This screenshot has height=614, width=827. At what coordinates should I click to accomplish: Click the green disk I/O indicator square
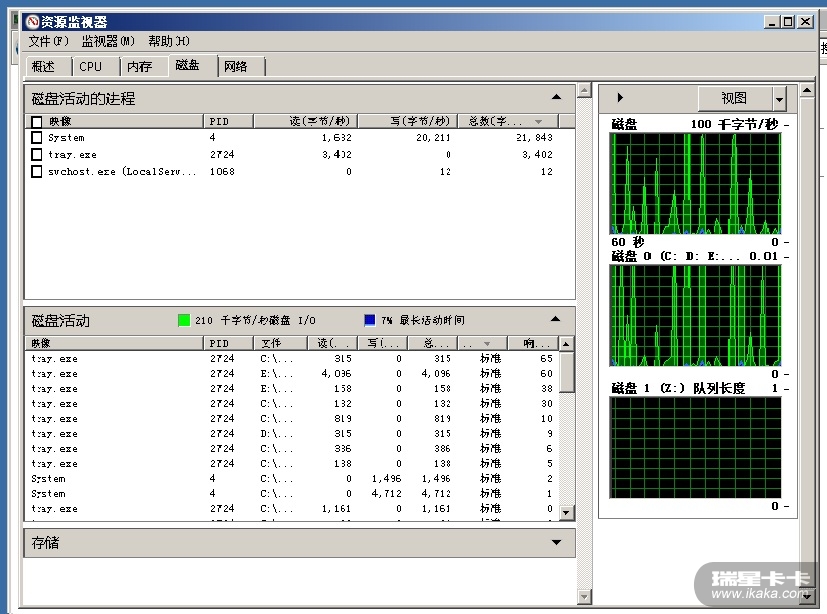pos(183,320)
